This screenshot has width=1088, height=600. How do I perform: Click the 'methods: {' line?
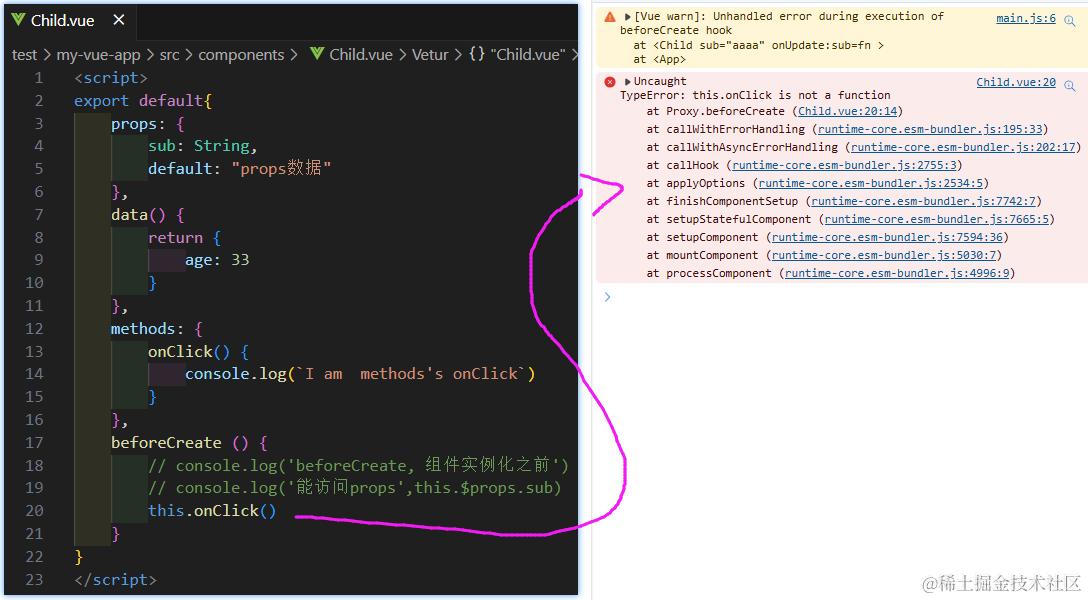156,328
